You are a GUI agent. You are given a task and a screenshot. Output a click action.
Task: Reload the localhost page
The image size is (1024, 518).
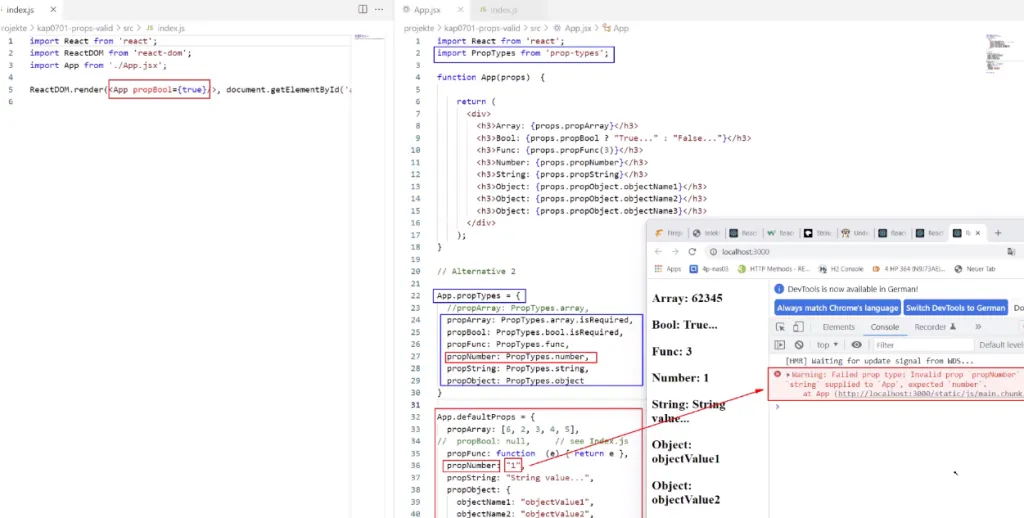(692, 251)
